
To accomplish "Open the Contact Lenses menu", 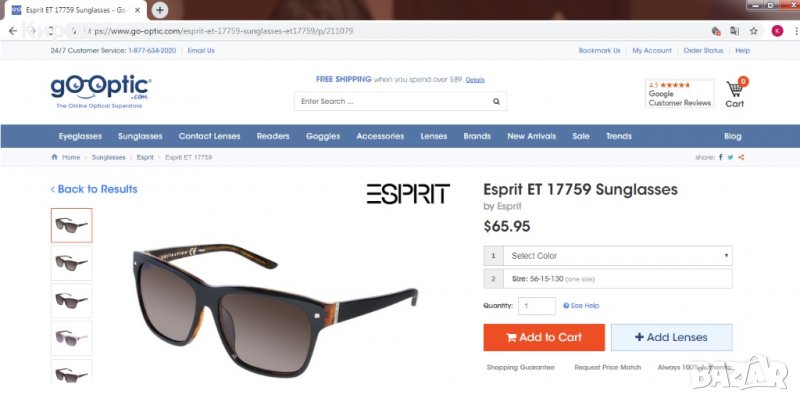I will point(209,136).
